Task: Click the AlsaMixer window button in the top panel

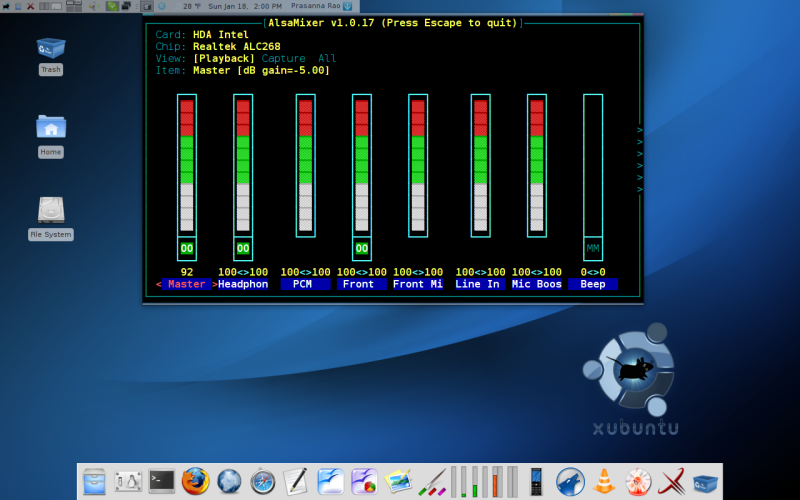Action: click(x=147, y=7)
